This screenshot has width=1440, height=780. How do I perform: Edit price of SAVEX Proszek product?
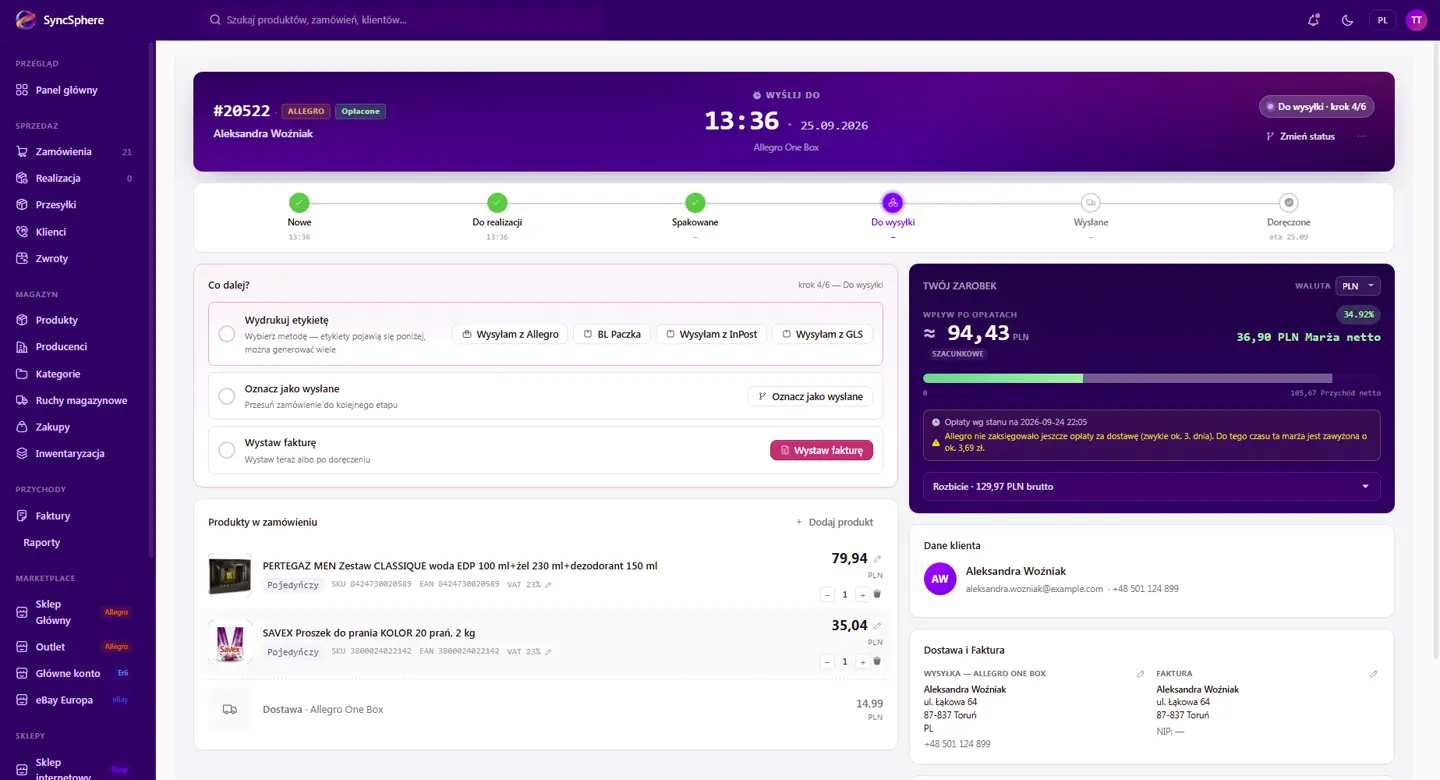tap(878, 626)
